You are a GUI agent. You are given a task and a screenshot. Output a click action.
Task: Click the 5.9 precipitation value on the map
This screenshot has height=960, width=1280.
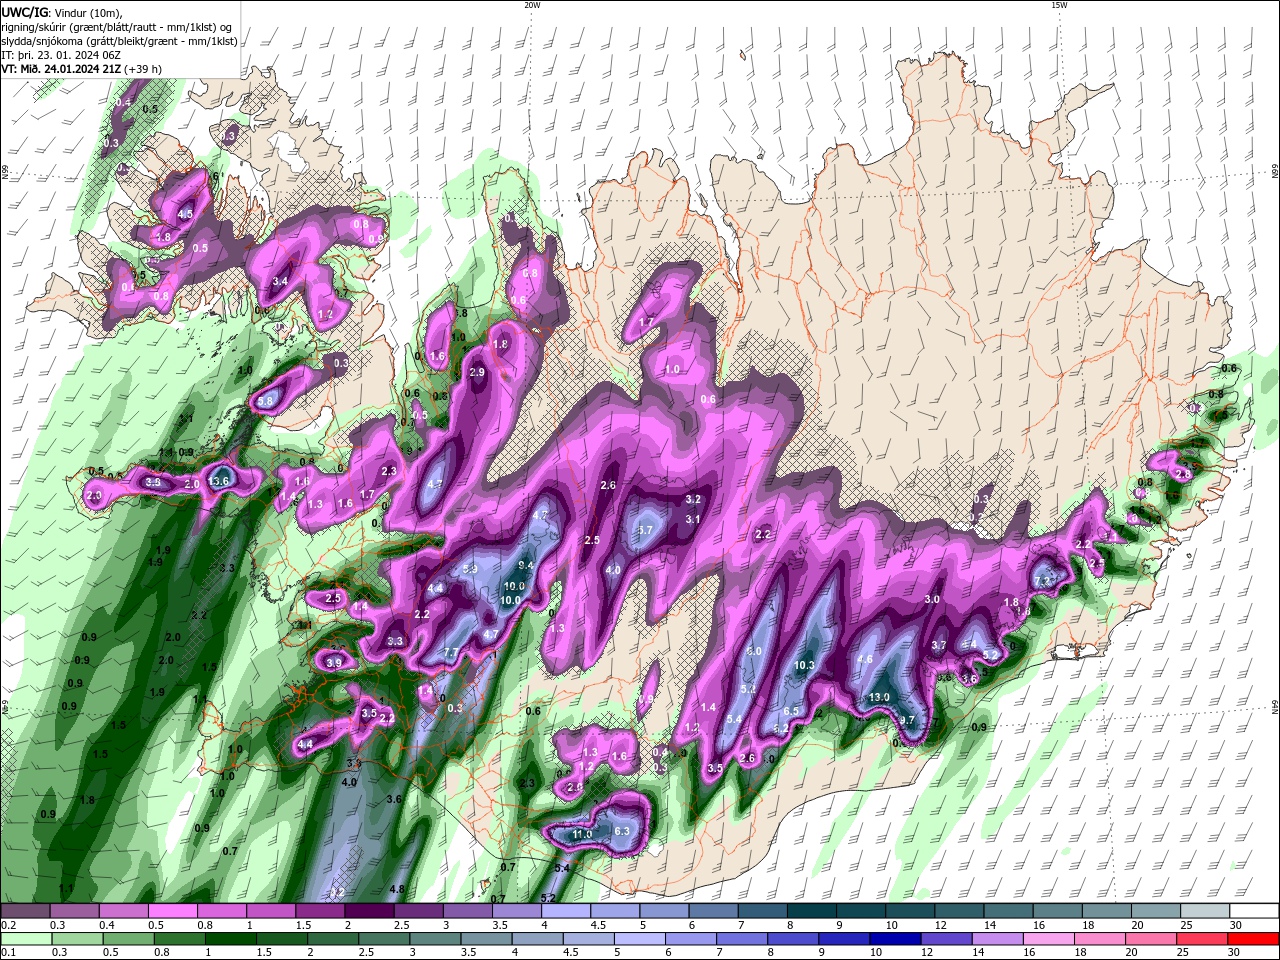tap(471, 569)
